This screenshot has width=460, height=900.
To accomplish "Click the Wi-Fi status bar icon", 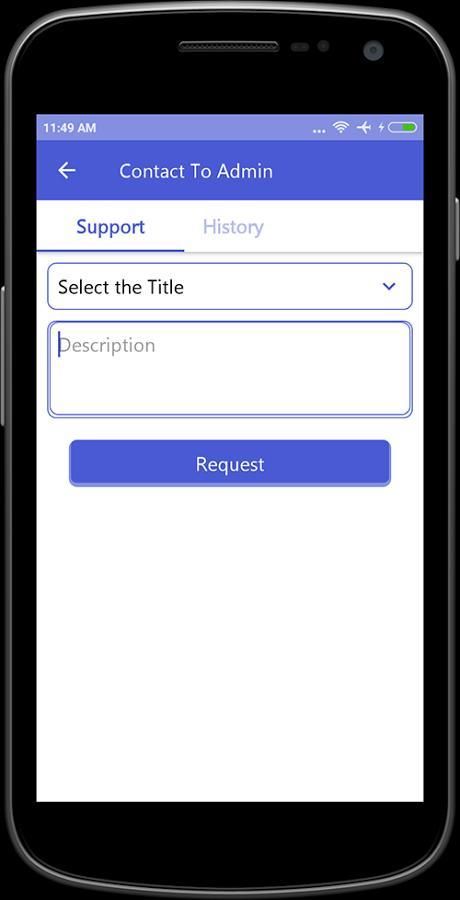I will [341, 127].
